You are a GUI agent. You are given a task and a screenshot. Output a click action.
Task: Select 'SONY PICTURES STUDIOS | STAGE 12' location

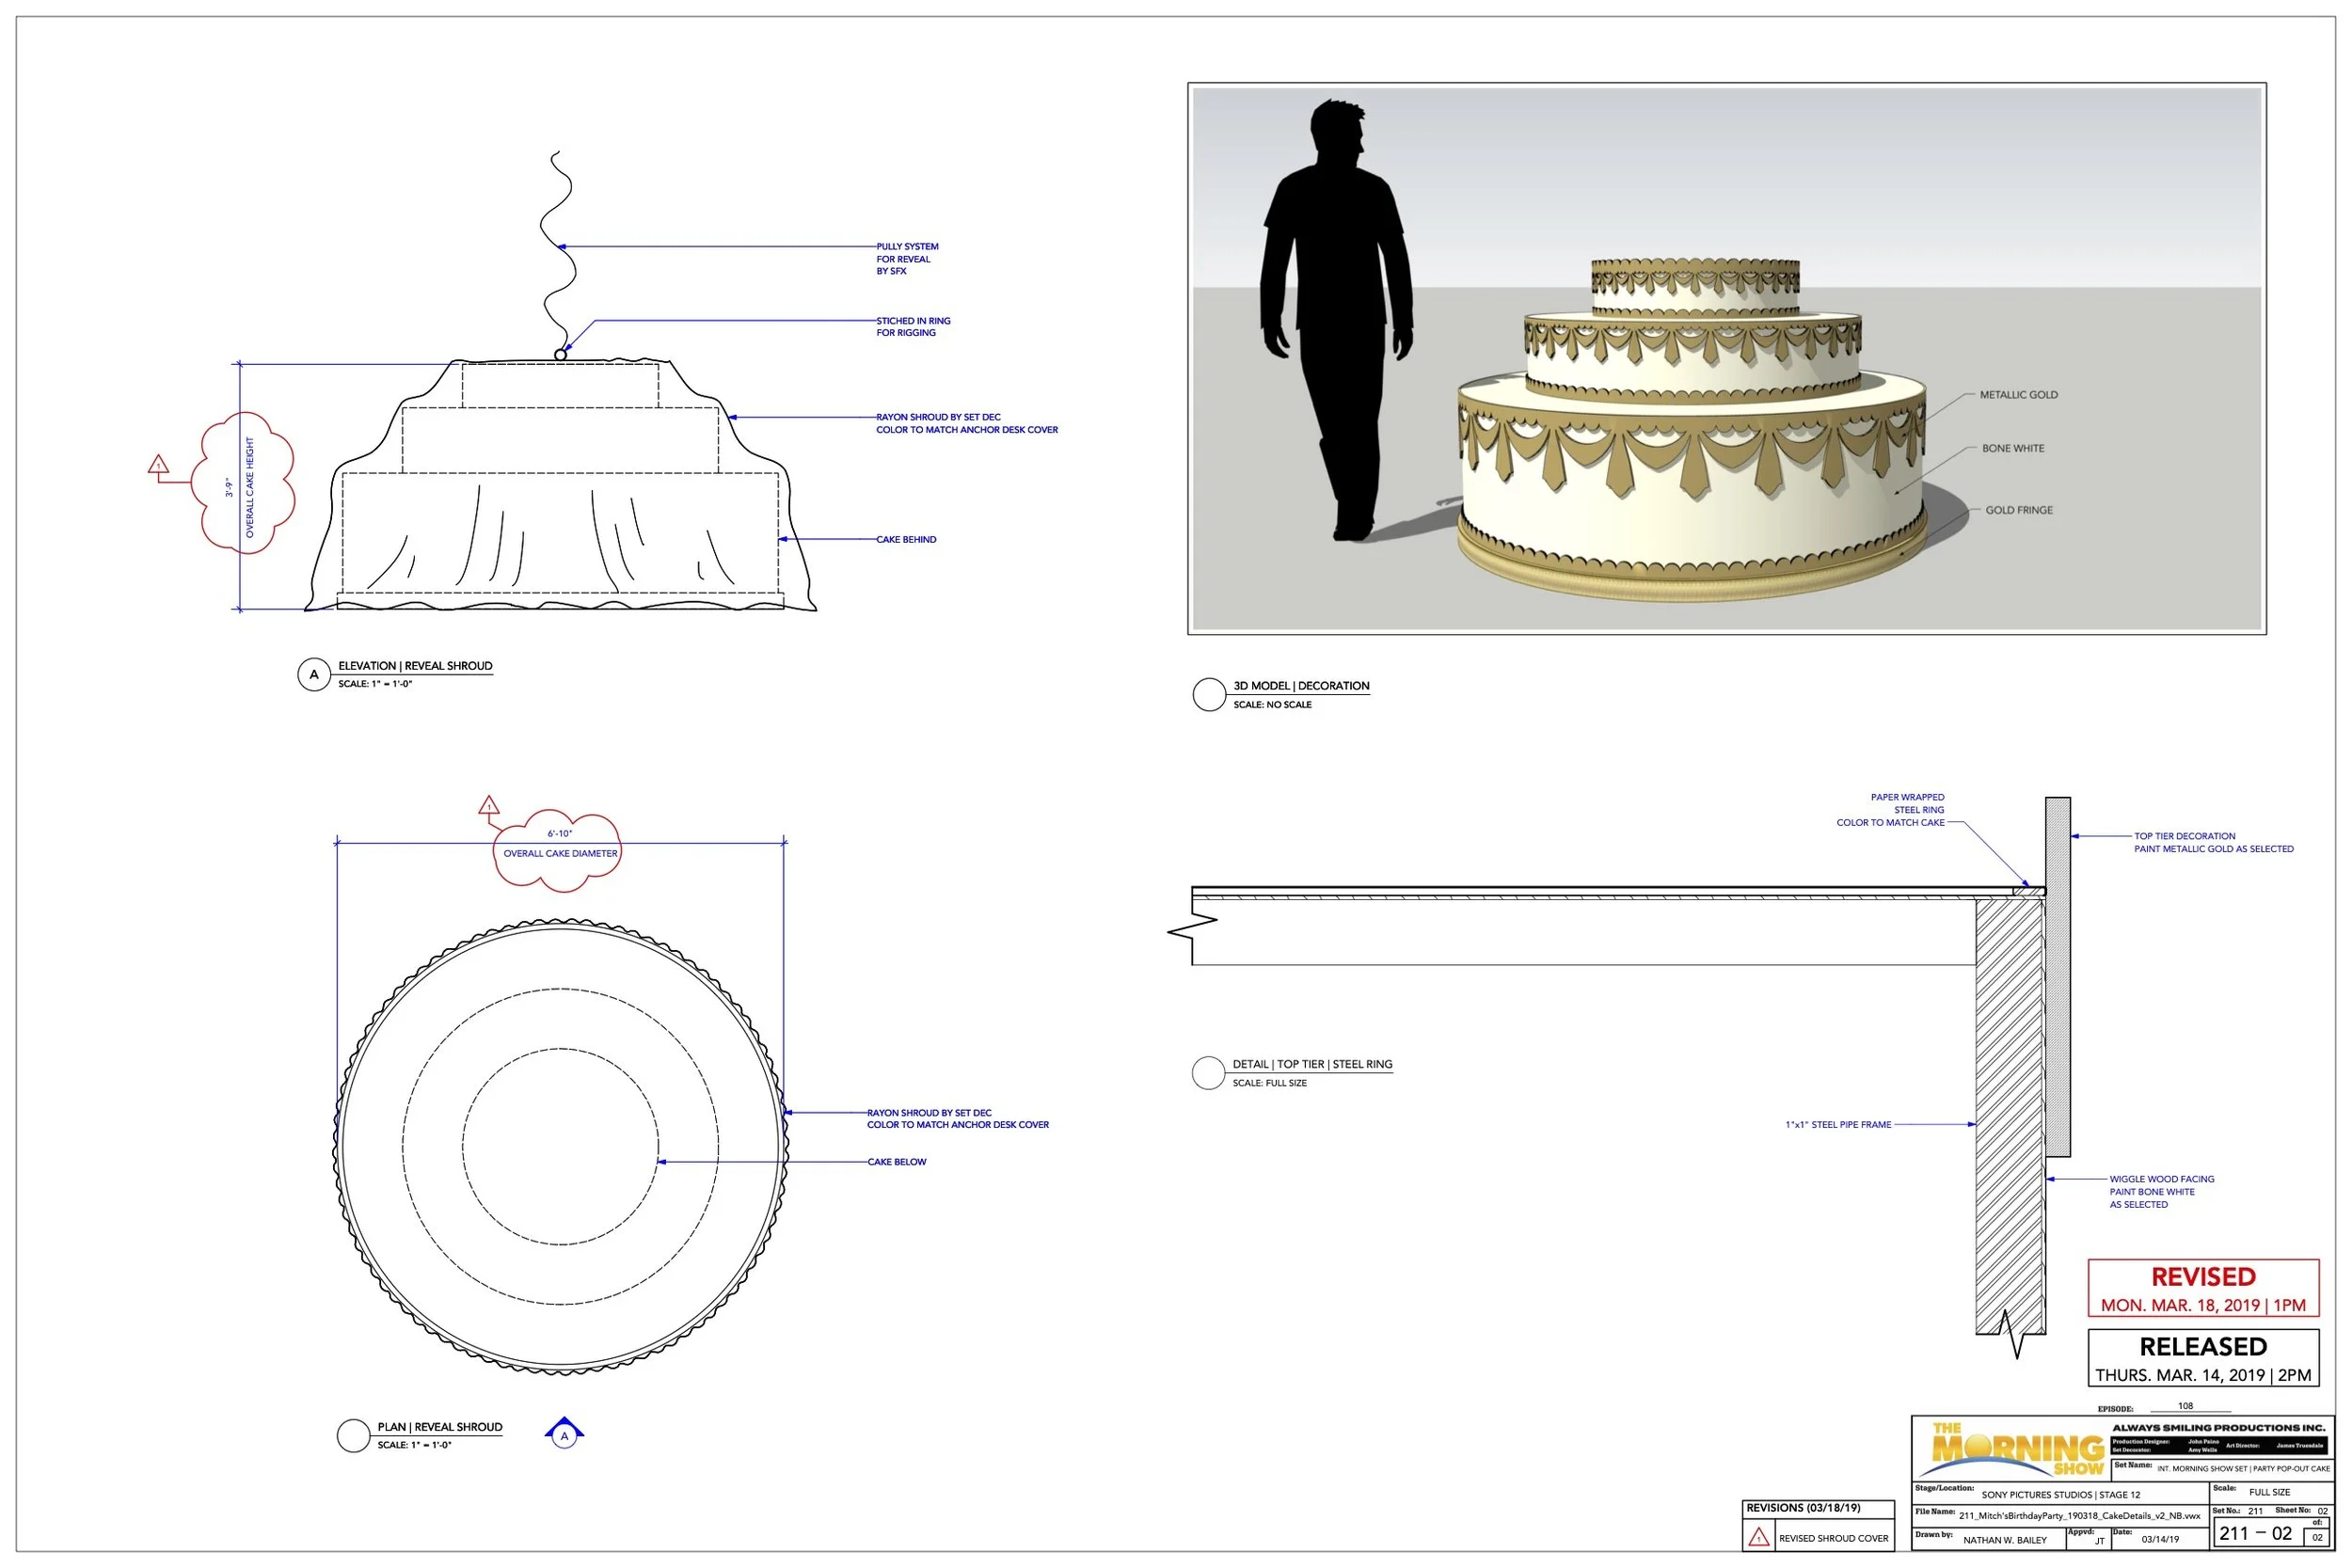[x=2061, y=1495]
